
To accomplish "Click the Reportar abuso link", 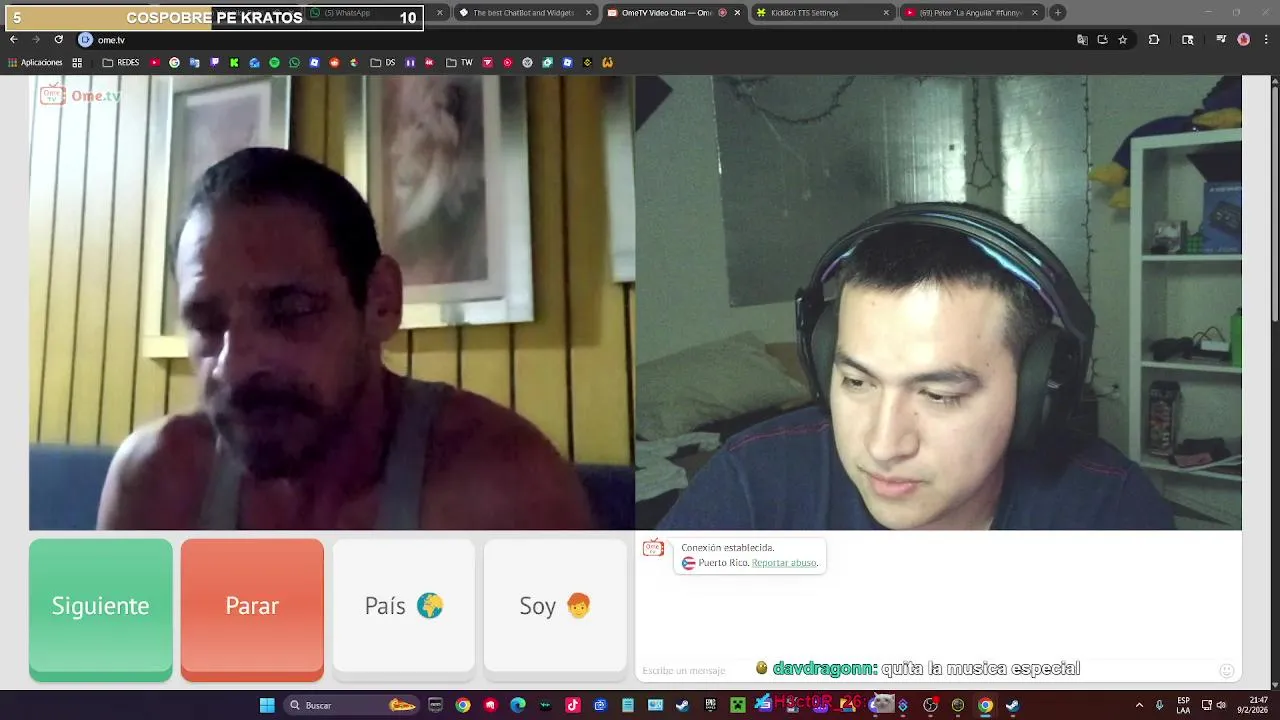I will point(784,563).
